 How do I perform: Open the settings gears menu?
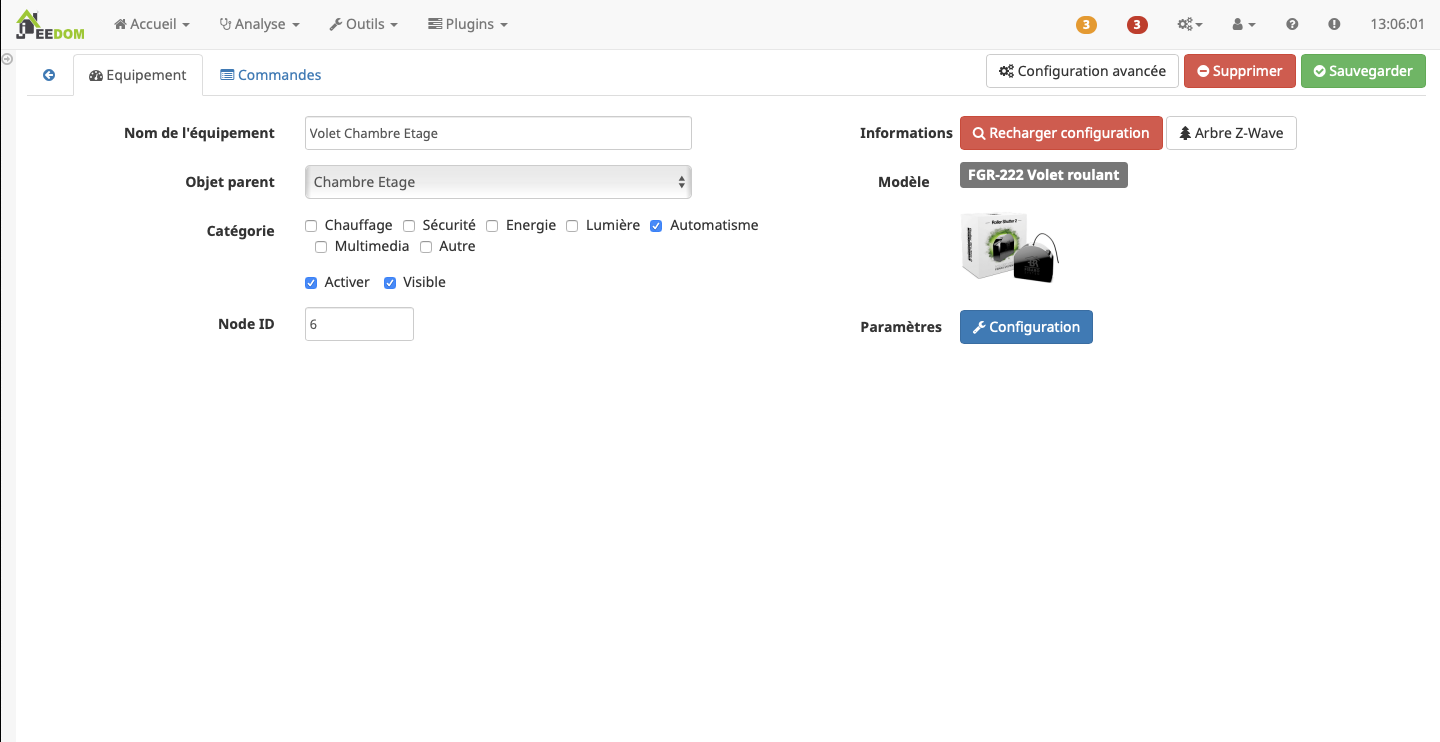pyautogui.click(x=1190, y=25)
